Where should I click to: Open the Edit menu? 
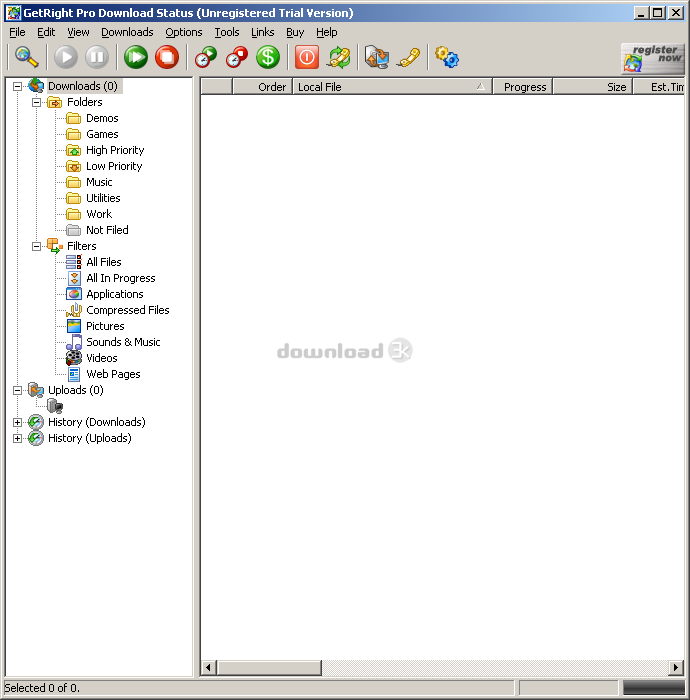tap(46, 32)
